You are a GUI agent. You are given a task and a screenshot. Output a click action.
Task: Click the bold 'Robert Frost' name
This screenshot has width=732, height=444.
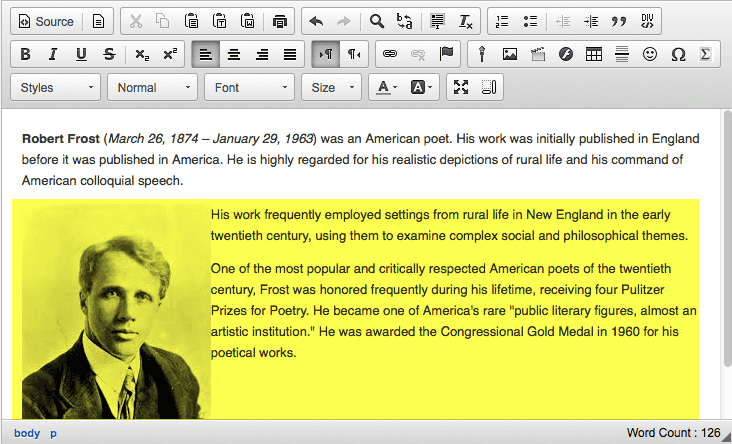[61, 139]
